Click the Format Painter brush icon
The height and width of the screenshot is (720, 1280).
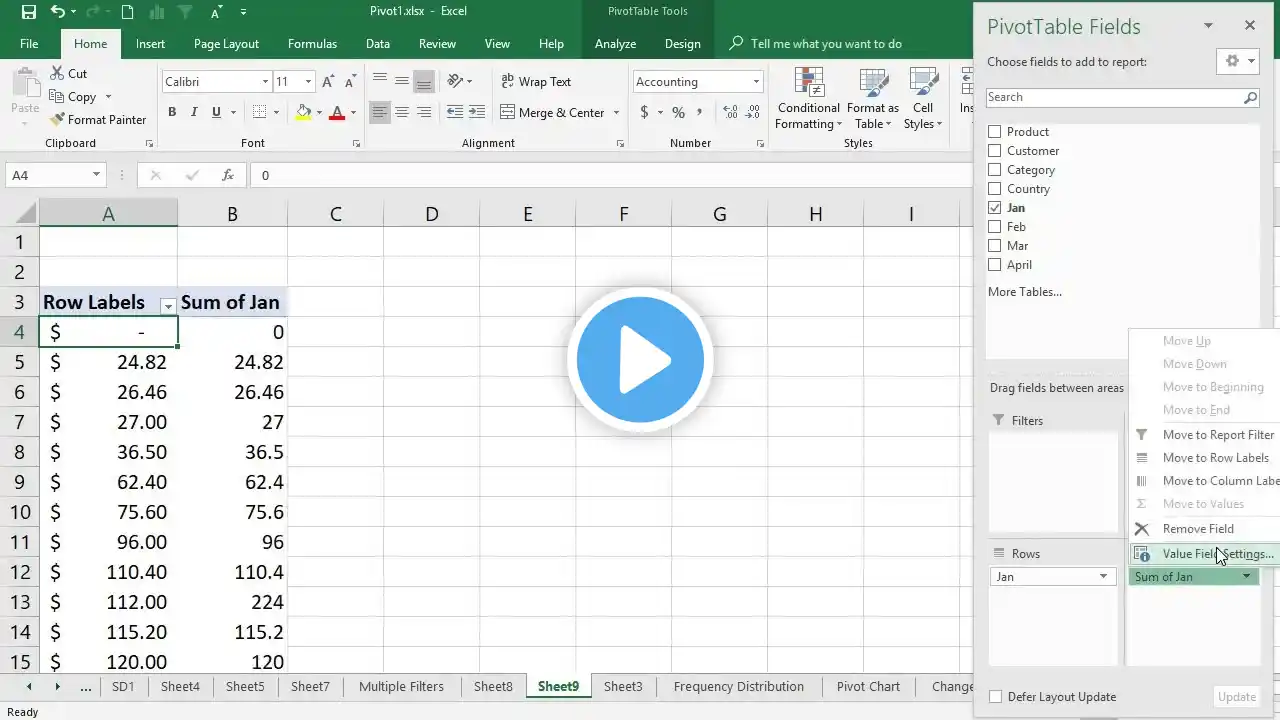57,120
